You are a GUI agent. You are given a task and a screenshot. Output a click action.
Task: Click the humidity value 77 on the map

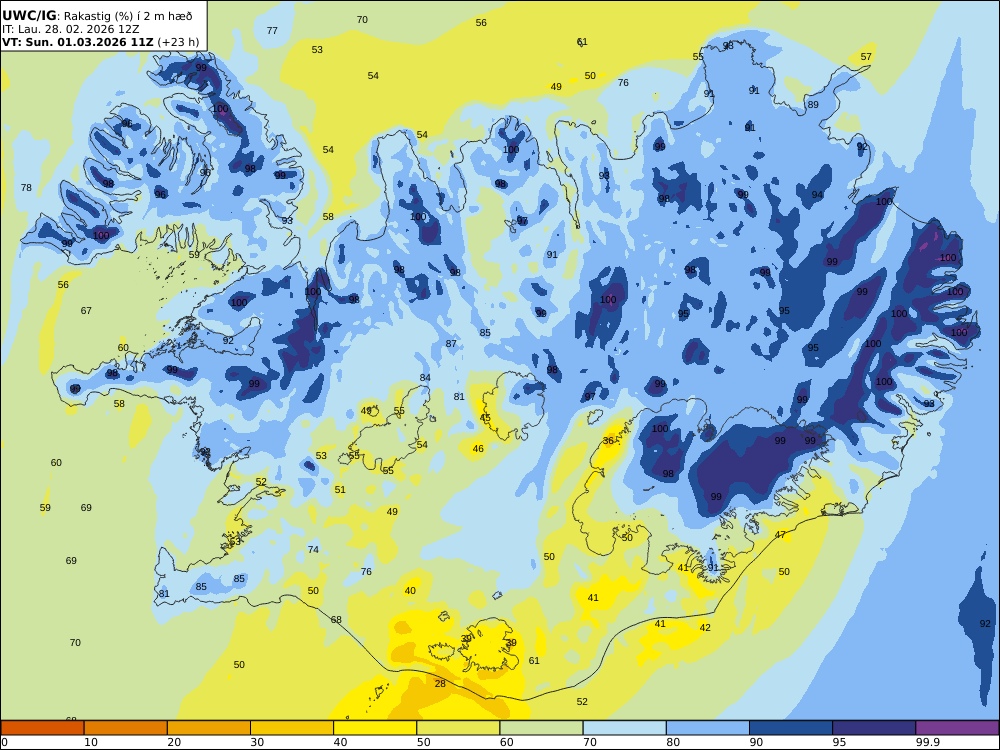(x=272, y=31)
